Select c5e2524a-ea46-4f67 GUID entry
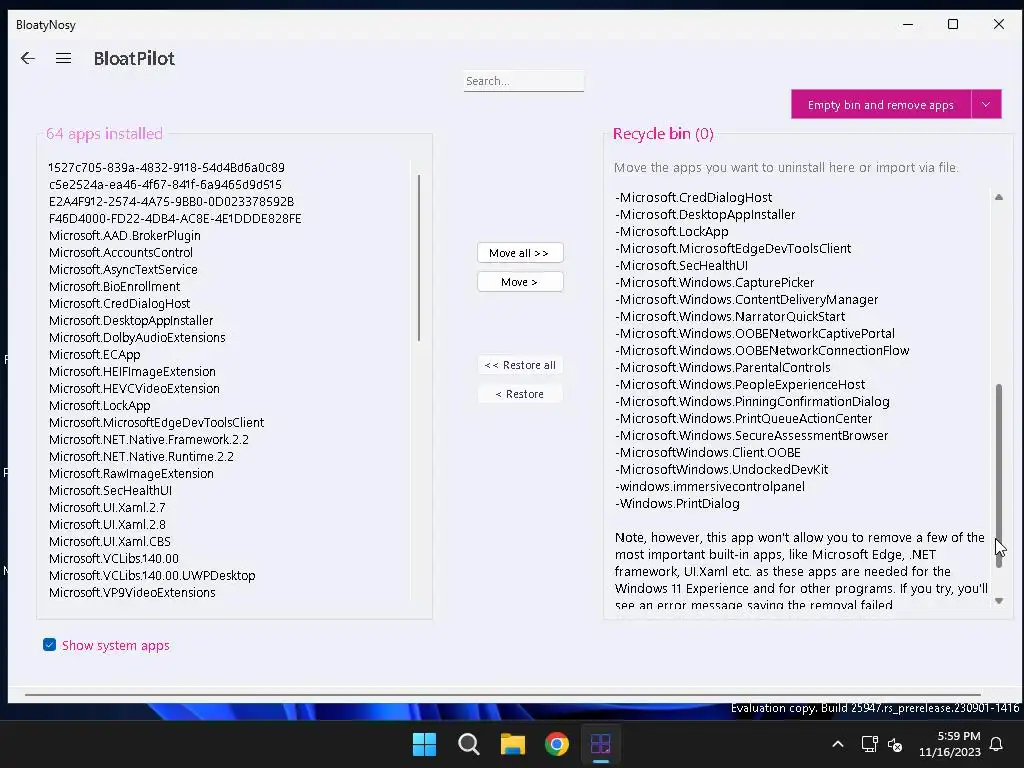Screen dimensions: 1024x768 tap(165, 184)
